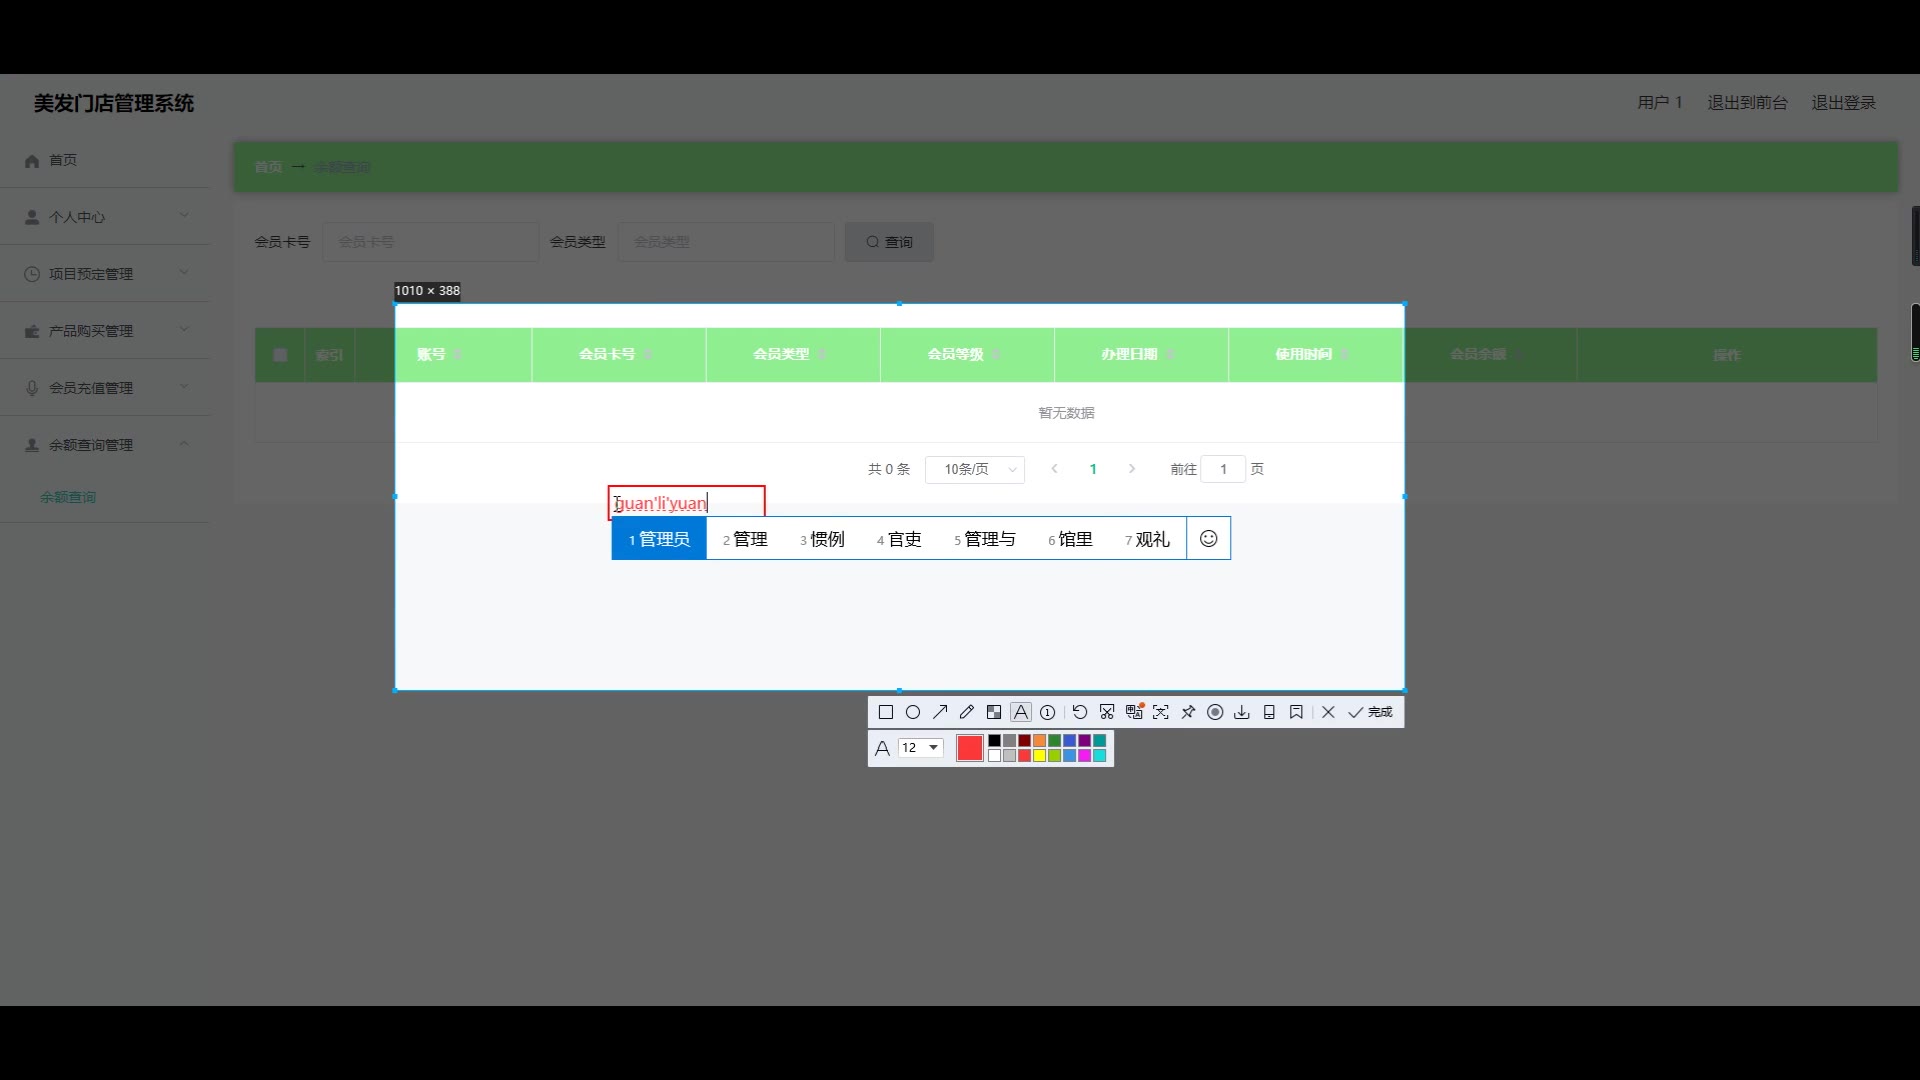
Task: Choose the 管理 IME candidate
Action: click(x=745, y=539)
